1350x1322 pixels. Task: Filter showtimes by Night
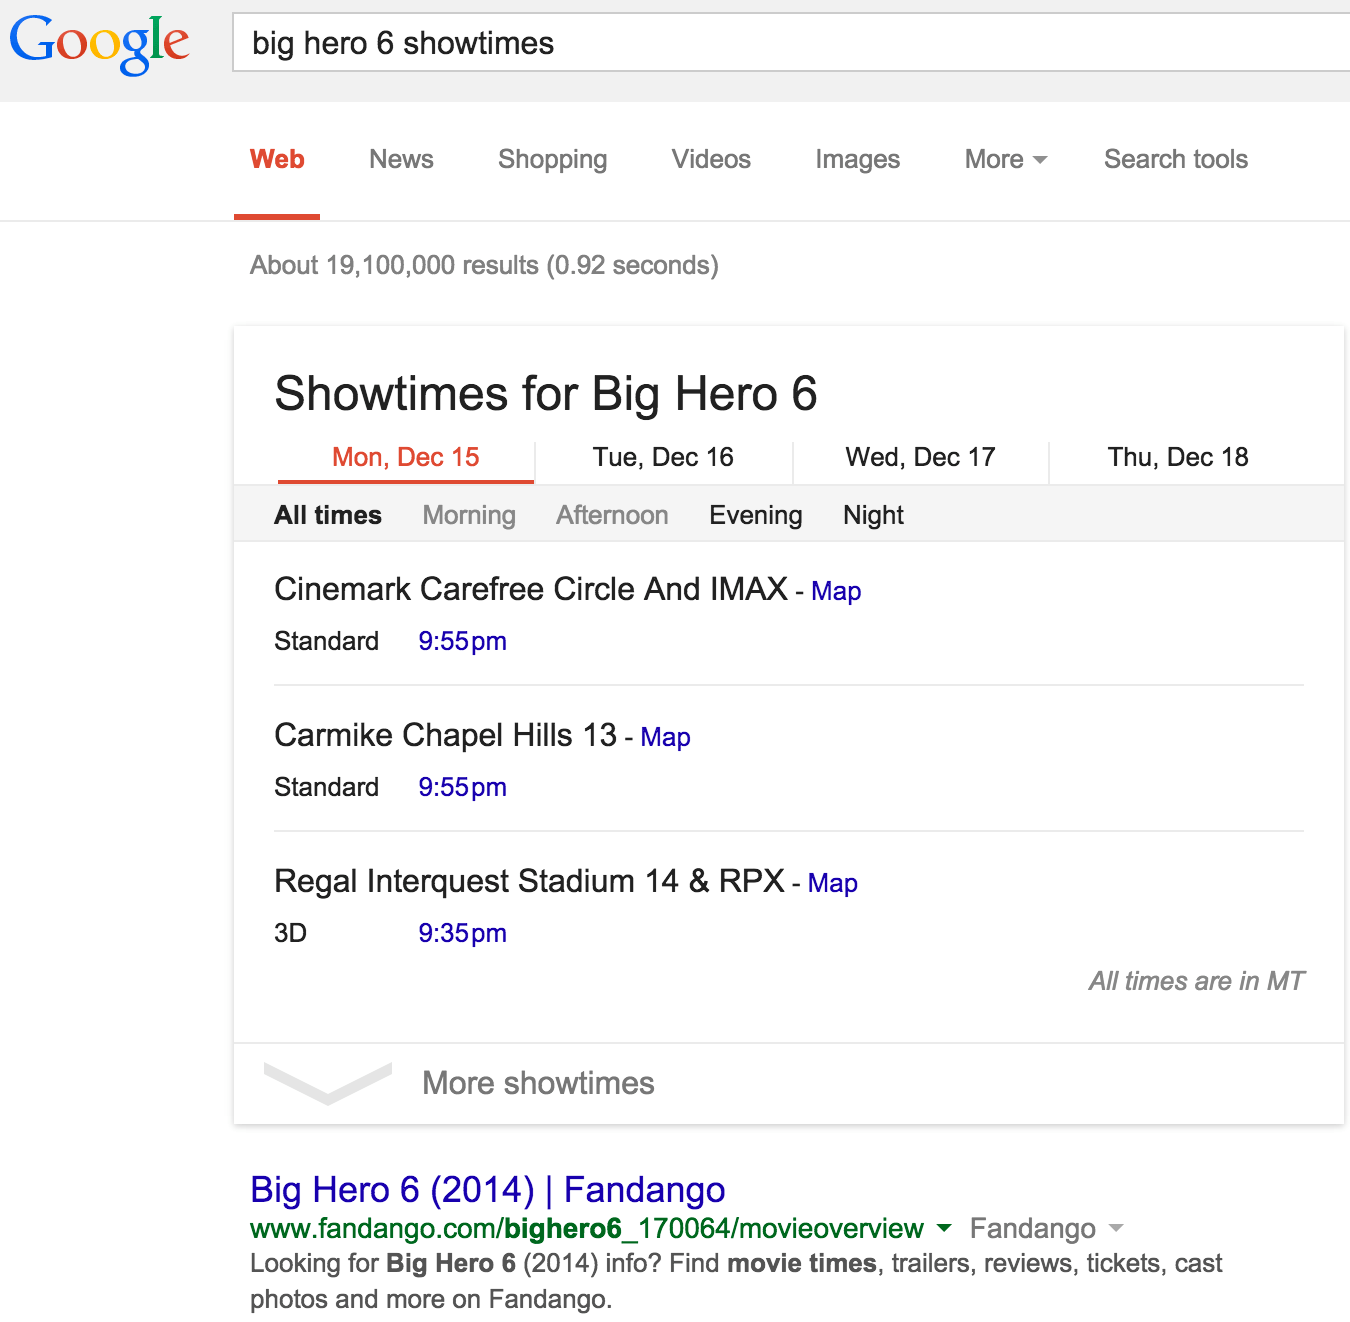coord(873,515)
